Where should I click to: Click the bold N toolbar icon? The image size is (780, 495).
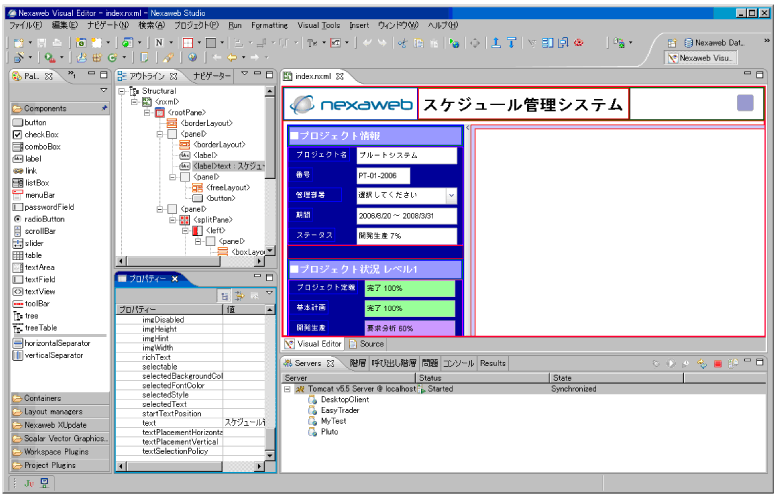click(159, 43)
